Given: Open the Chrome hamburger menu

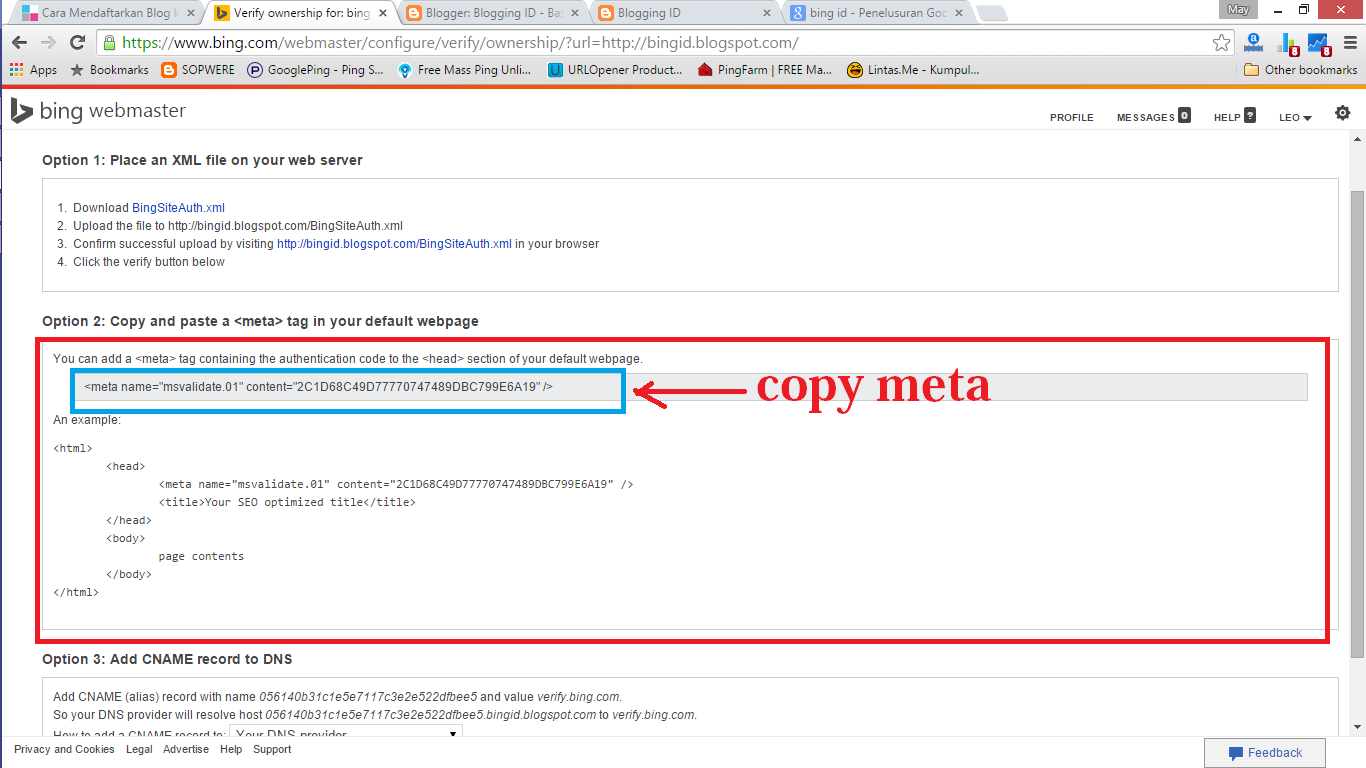Looking at the screenshot, I should 1348,43.
